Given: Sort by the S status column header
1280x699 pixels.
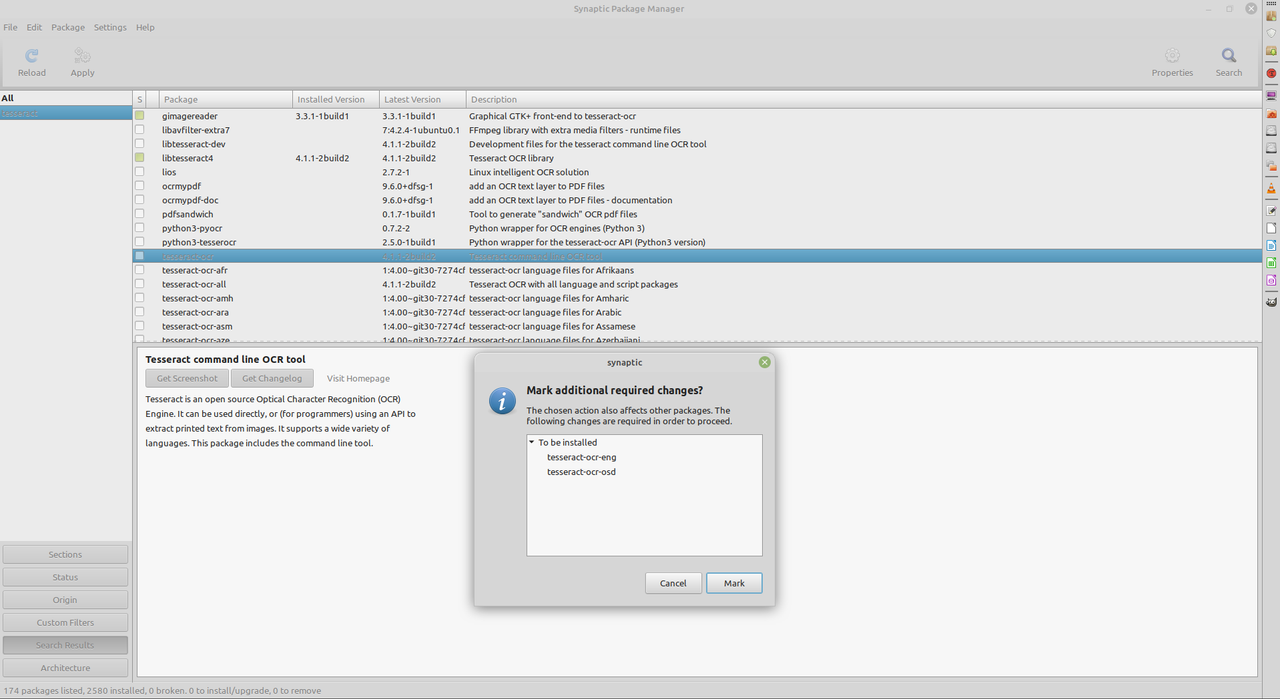Looking at the screenshot, I should pos(140,99).
